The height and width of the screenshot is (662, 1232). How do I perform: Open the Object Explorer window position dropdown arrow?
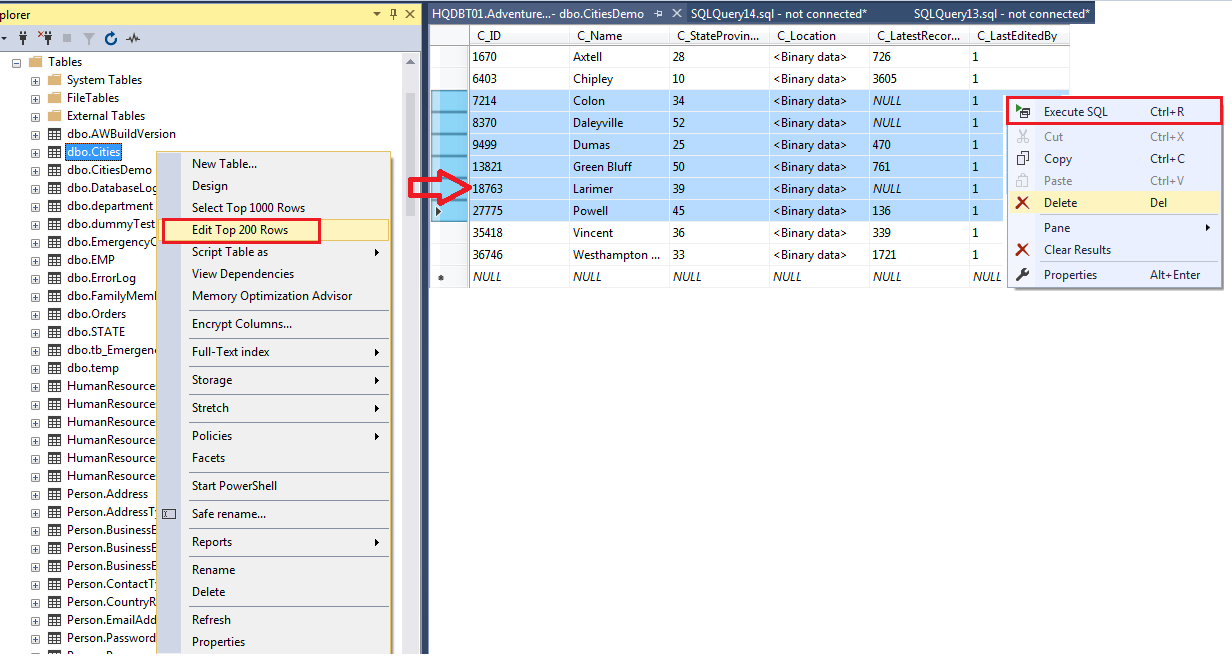point(376,14)
